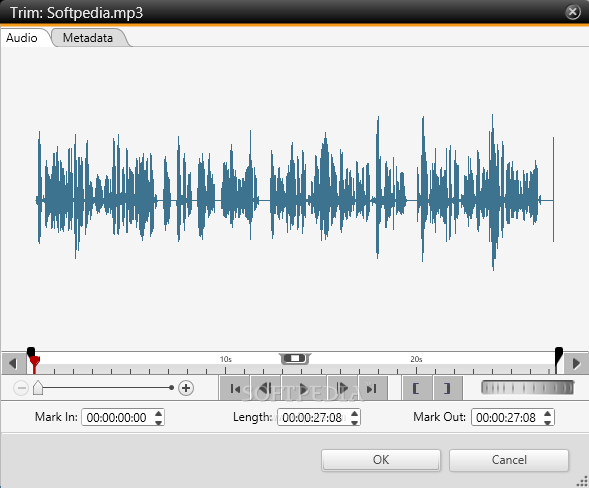This screenshot has height=488, width=589.
Task: Close the Trim dialog window
Action: click(572, 12)
